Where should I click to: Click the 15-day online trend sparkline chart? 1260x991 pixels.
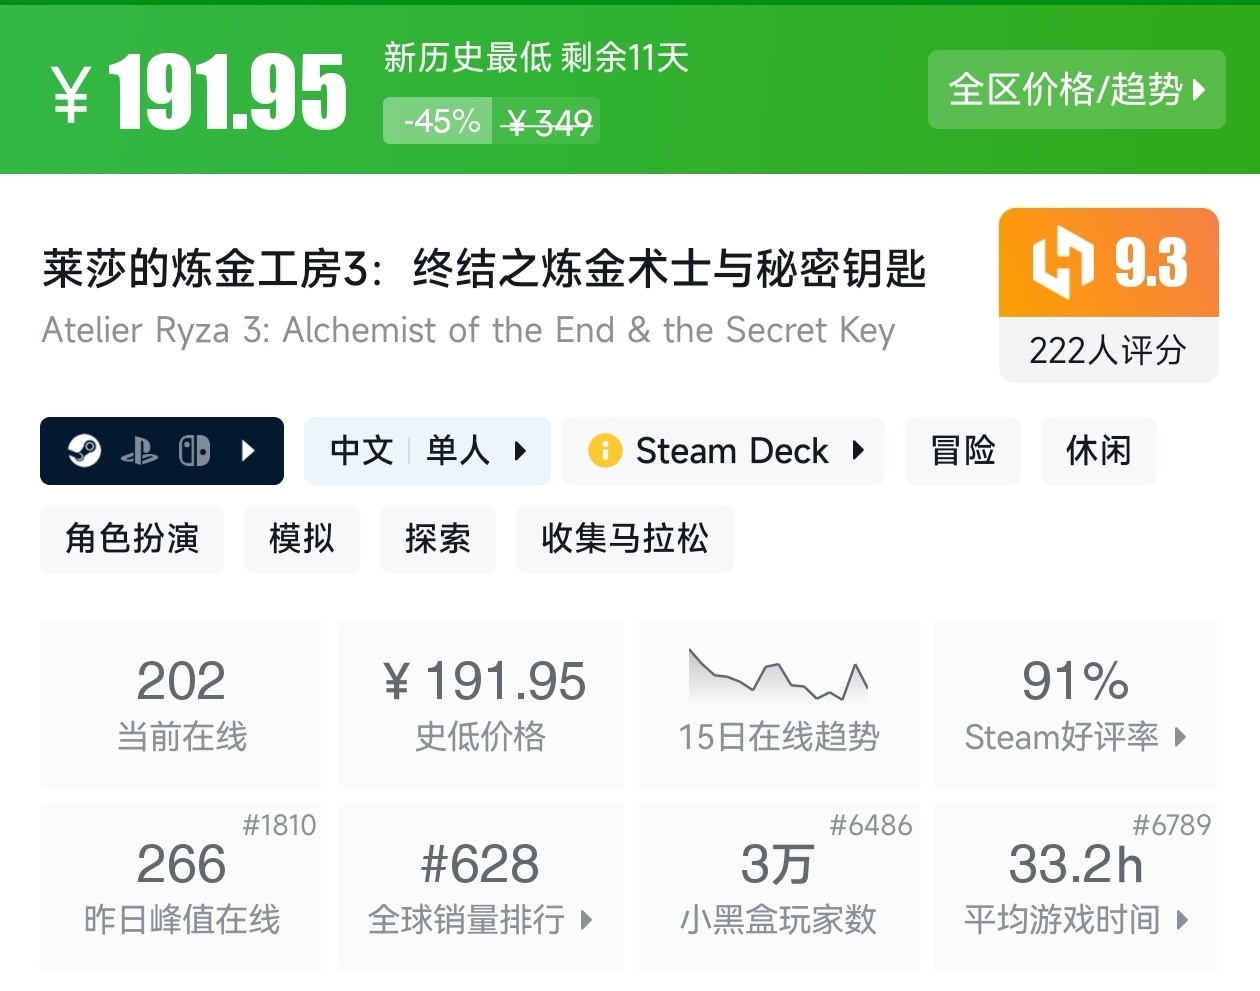point(778,675)
